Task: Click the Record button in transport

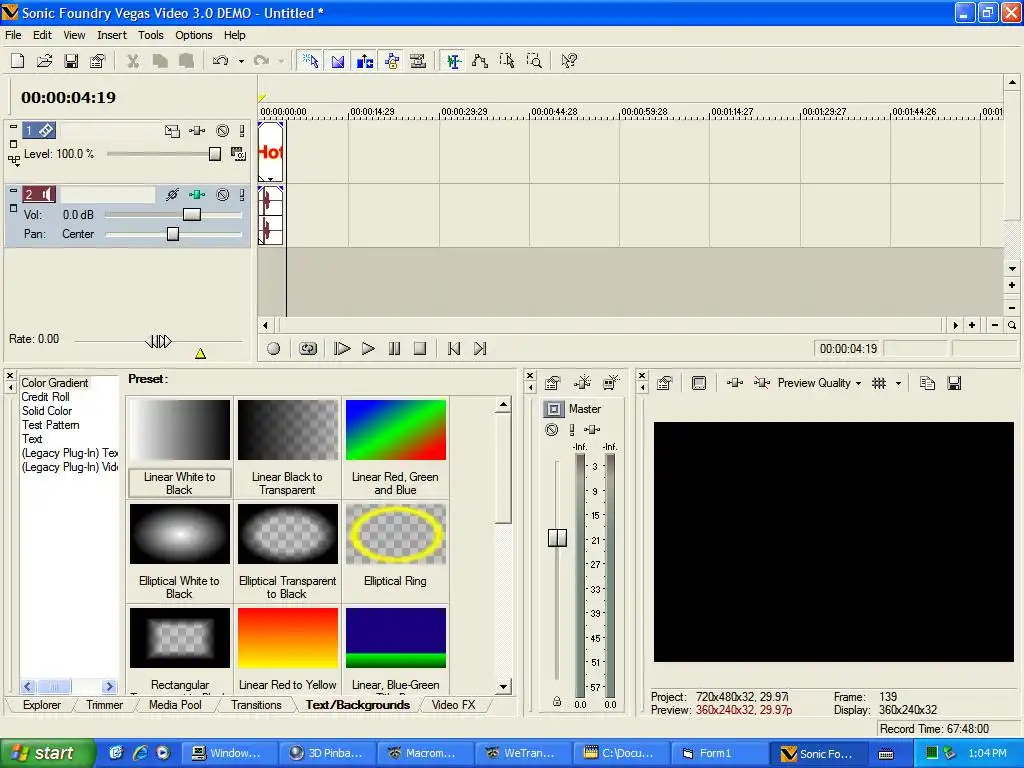Action: (x=274, y=349)
